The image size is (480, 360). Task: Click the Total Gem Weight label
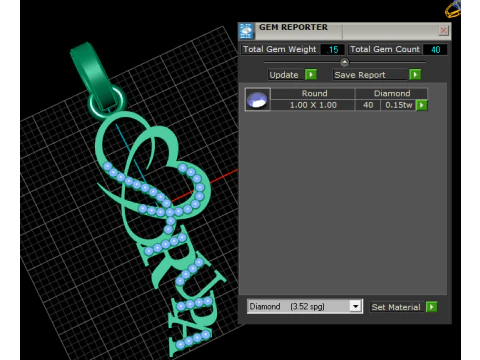(x=280, y=49)
